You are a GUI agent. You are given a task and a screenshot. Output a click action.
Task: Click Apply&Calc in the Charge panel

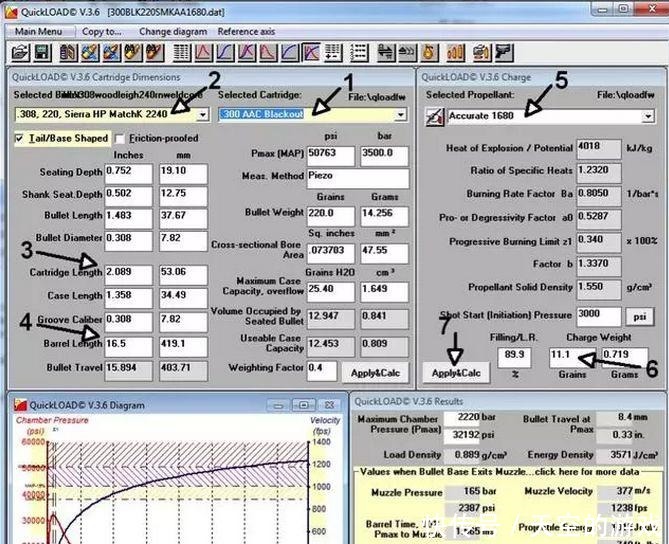[456, 372]
